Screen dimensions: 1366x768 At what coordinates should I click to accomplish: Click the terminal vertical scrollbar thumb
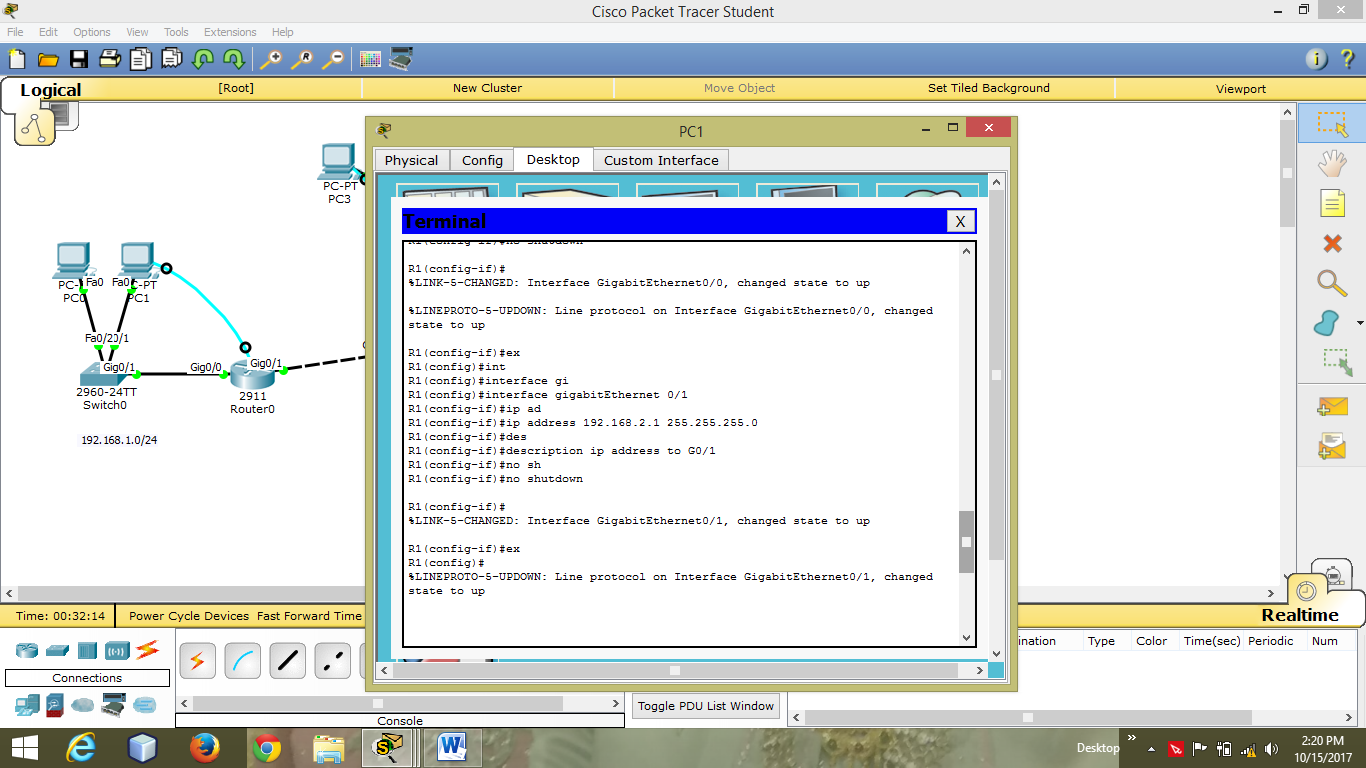click(x=966, y=541)
